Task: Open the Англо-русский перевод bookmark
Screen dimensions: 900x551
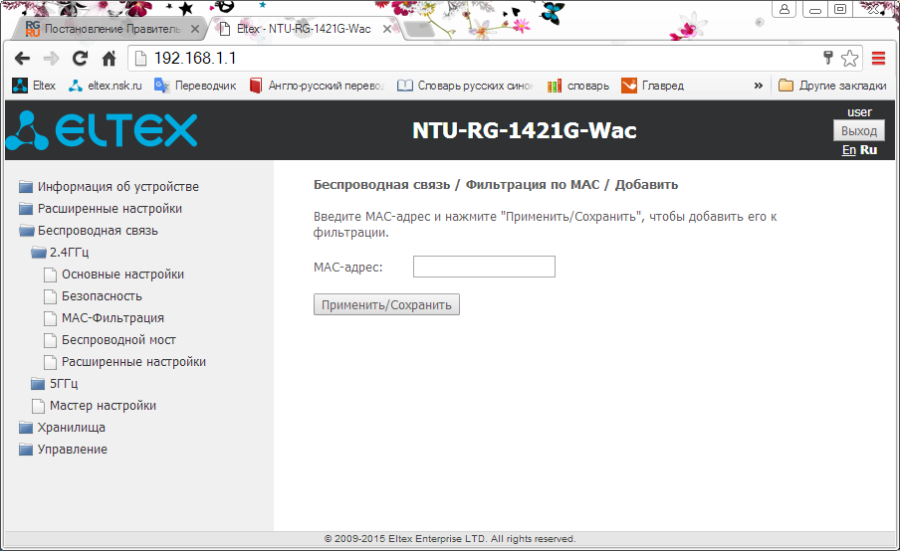Action: click(316, 86)
